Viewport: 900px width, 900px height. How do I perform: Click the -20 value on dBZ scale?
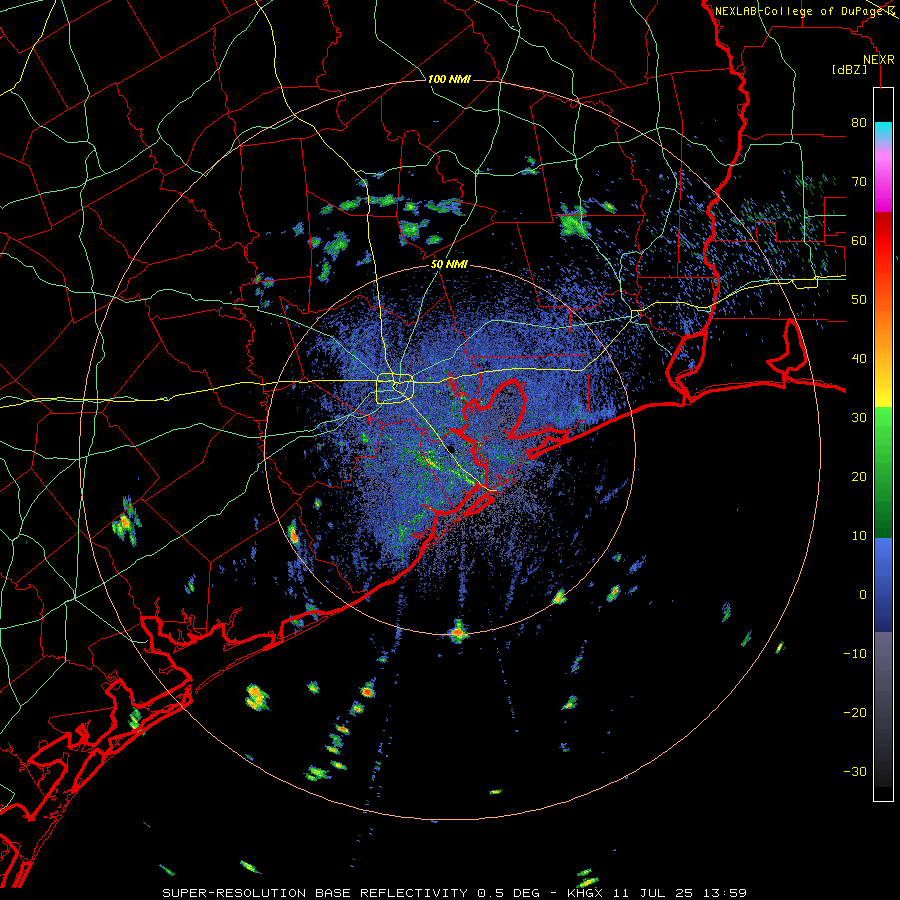pos(855,713)
